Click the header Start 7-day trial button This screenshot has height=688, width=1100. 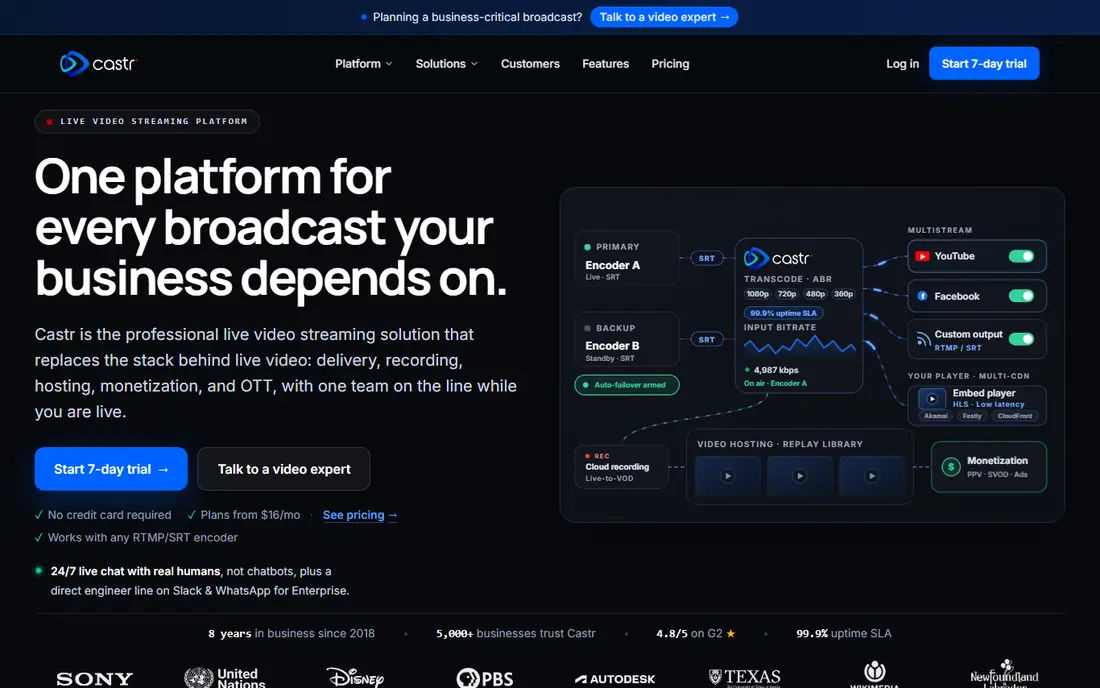pyautogui.click(x=984, y=64)
